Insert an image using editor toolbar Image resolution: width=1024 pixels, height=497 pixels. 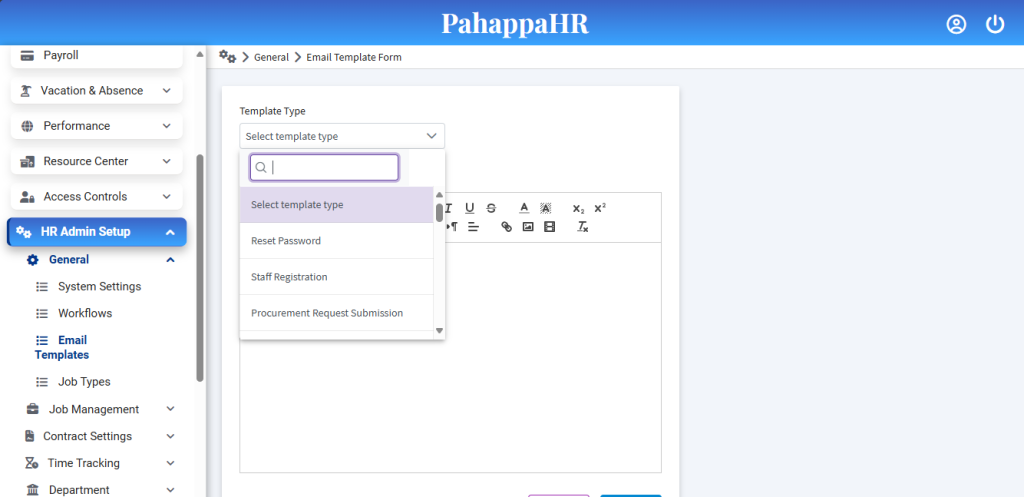click(x=528, y=227)
